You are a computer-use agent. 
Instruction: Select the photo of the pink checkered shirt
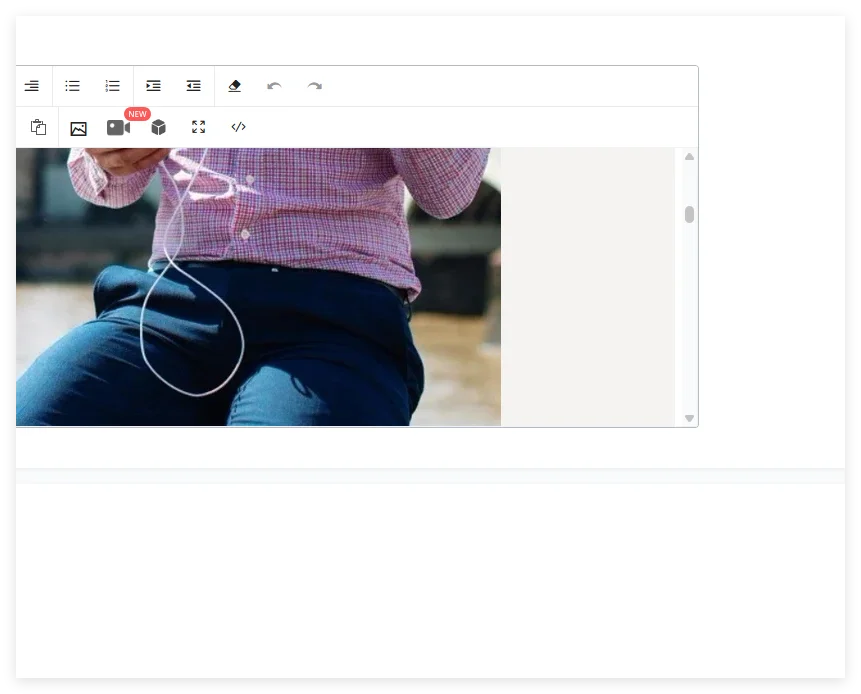click(x=259, y=287)
